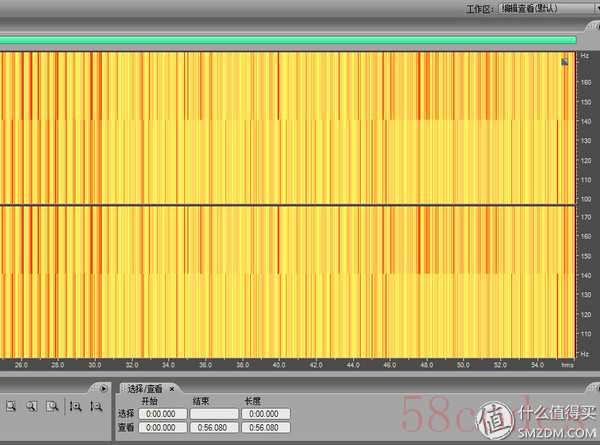Screen dimensions: 600x445
Task: Click the green horizontal zoom scrollbar
Action: (288, 40)
